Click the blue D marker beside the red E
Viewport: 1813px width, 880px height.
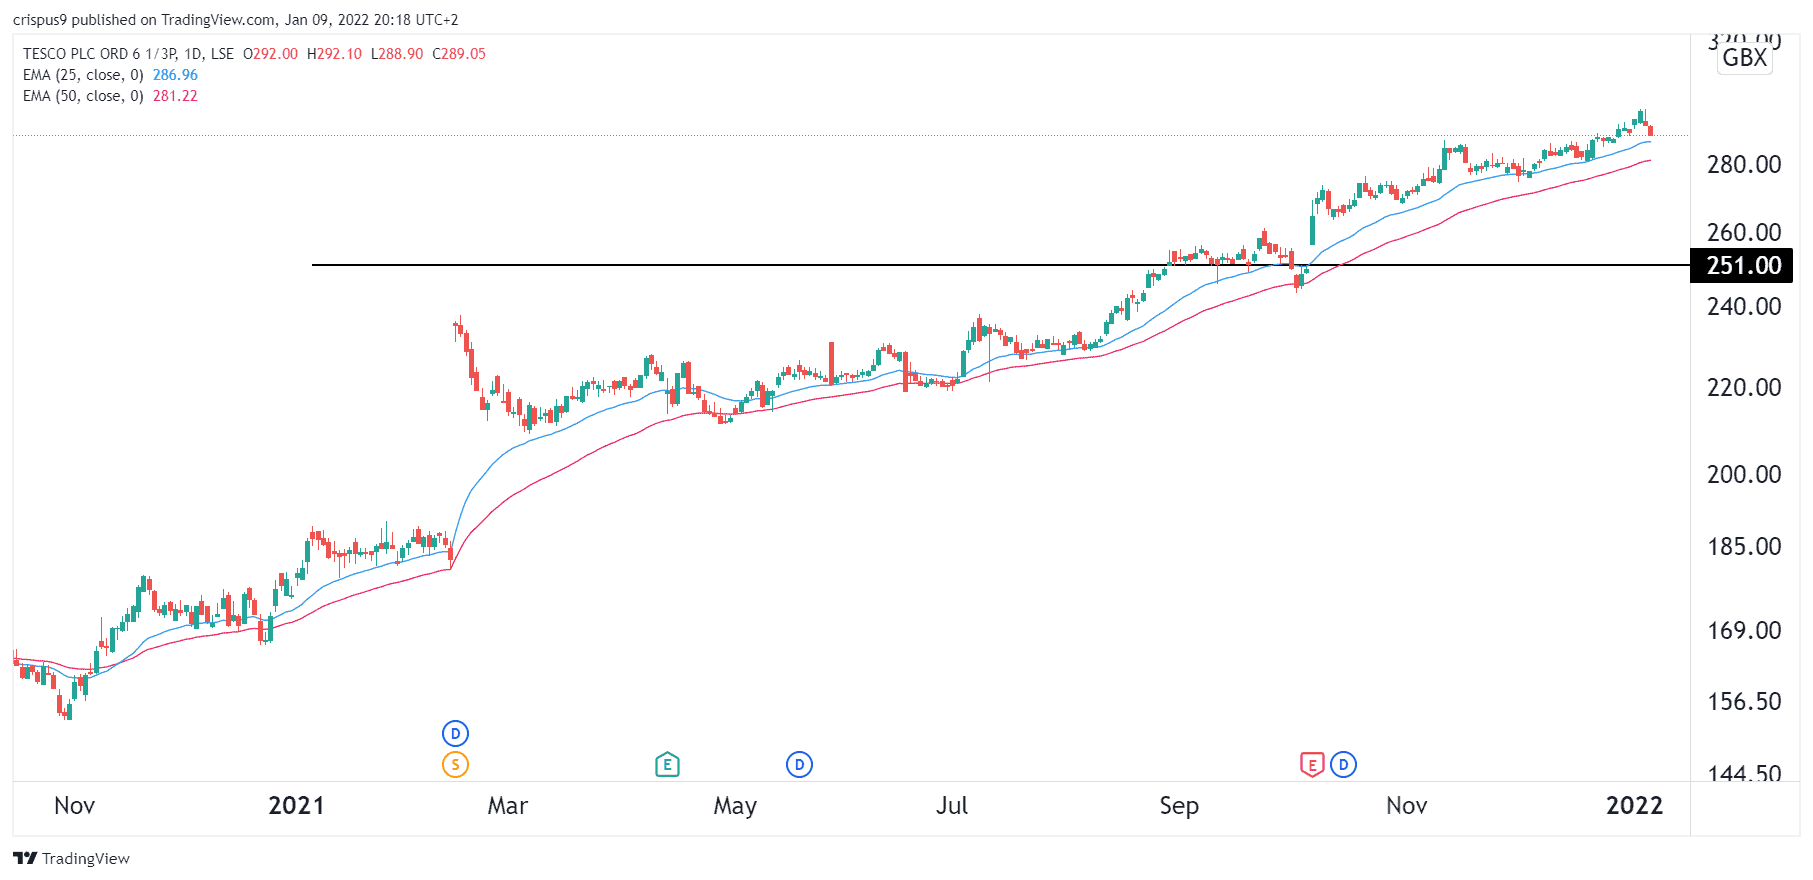tap(1343, 765)
